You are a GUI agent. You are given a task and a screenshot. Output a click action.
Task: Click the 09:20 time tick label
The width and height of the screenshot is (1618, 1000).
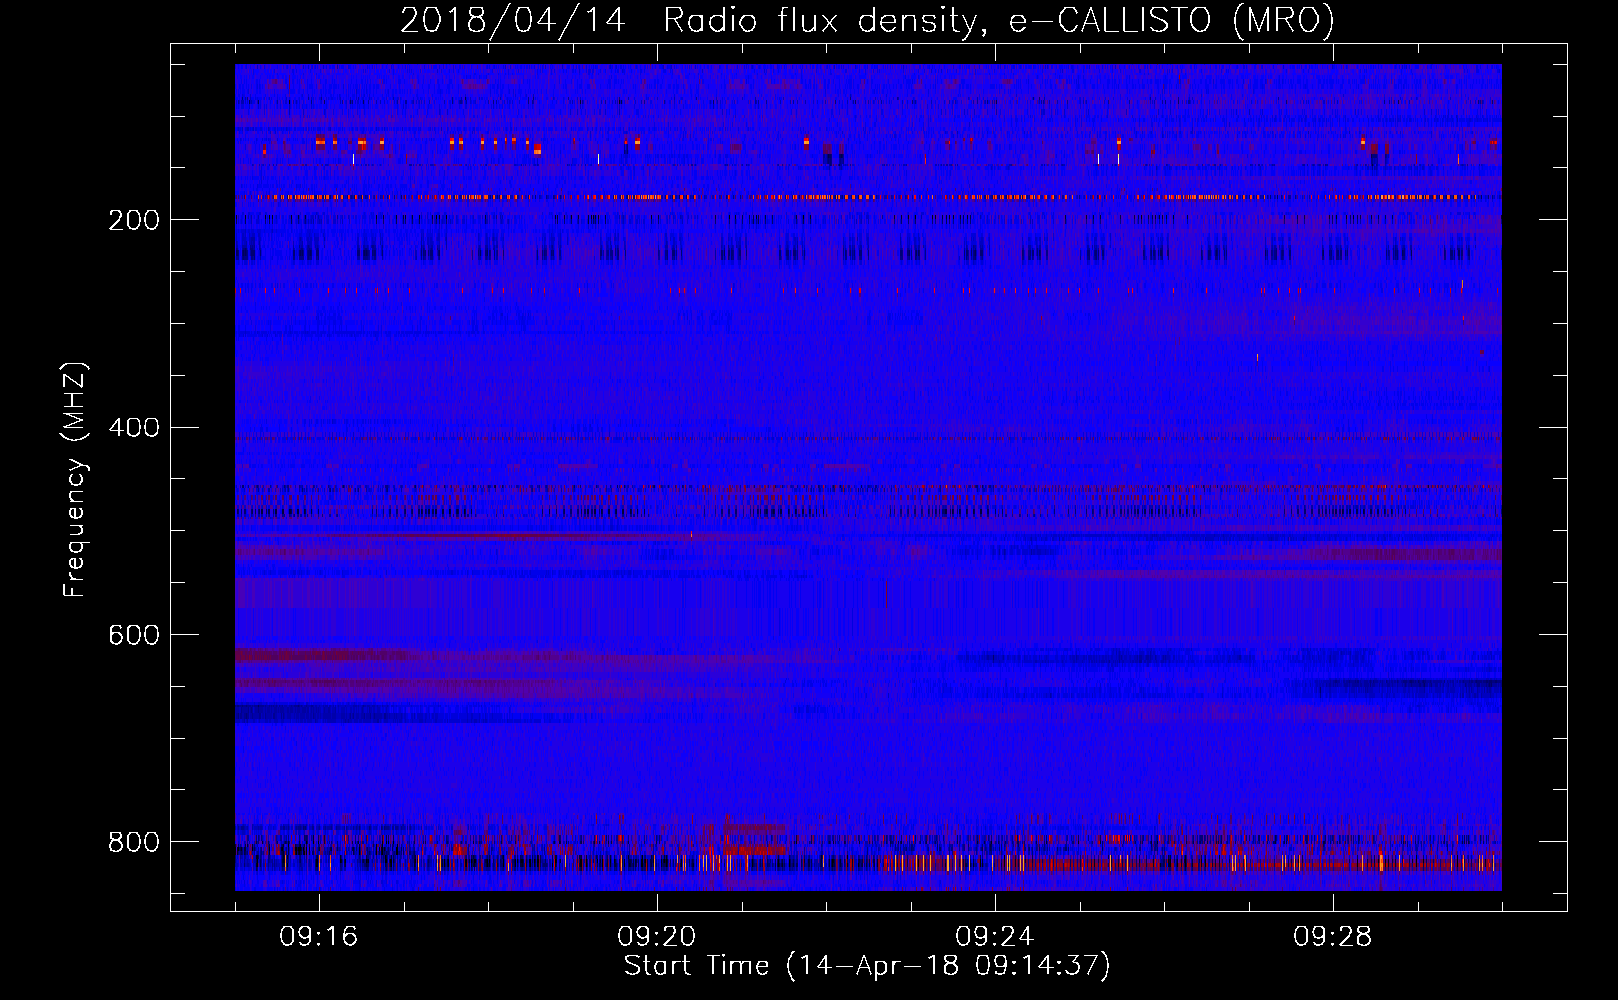(x=657, y=937)
